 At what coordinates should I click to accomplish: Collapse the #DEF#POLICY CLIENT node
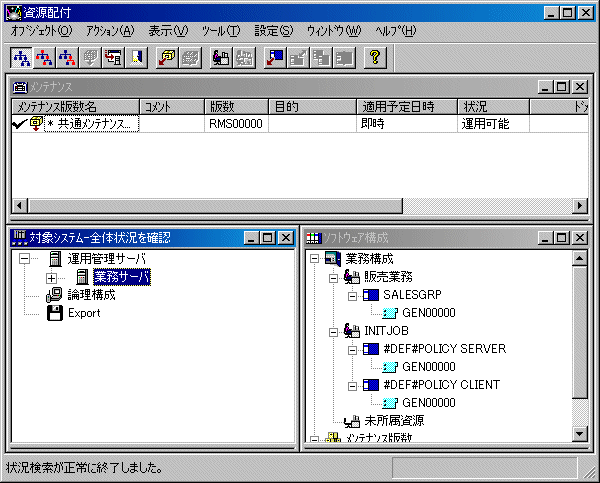(352, 386)
